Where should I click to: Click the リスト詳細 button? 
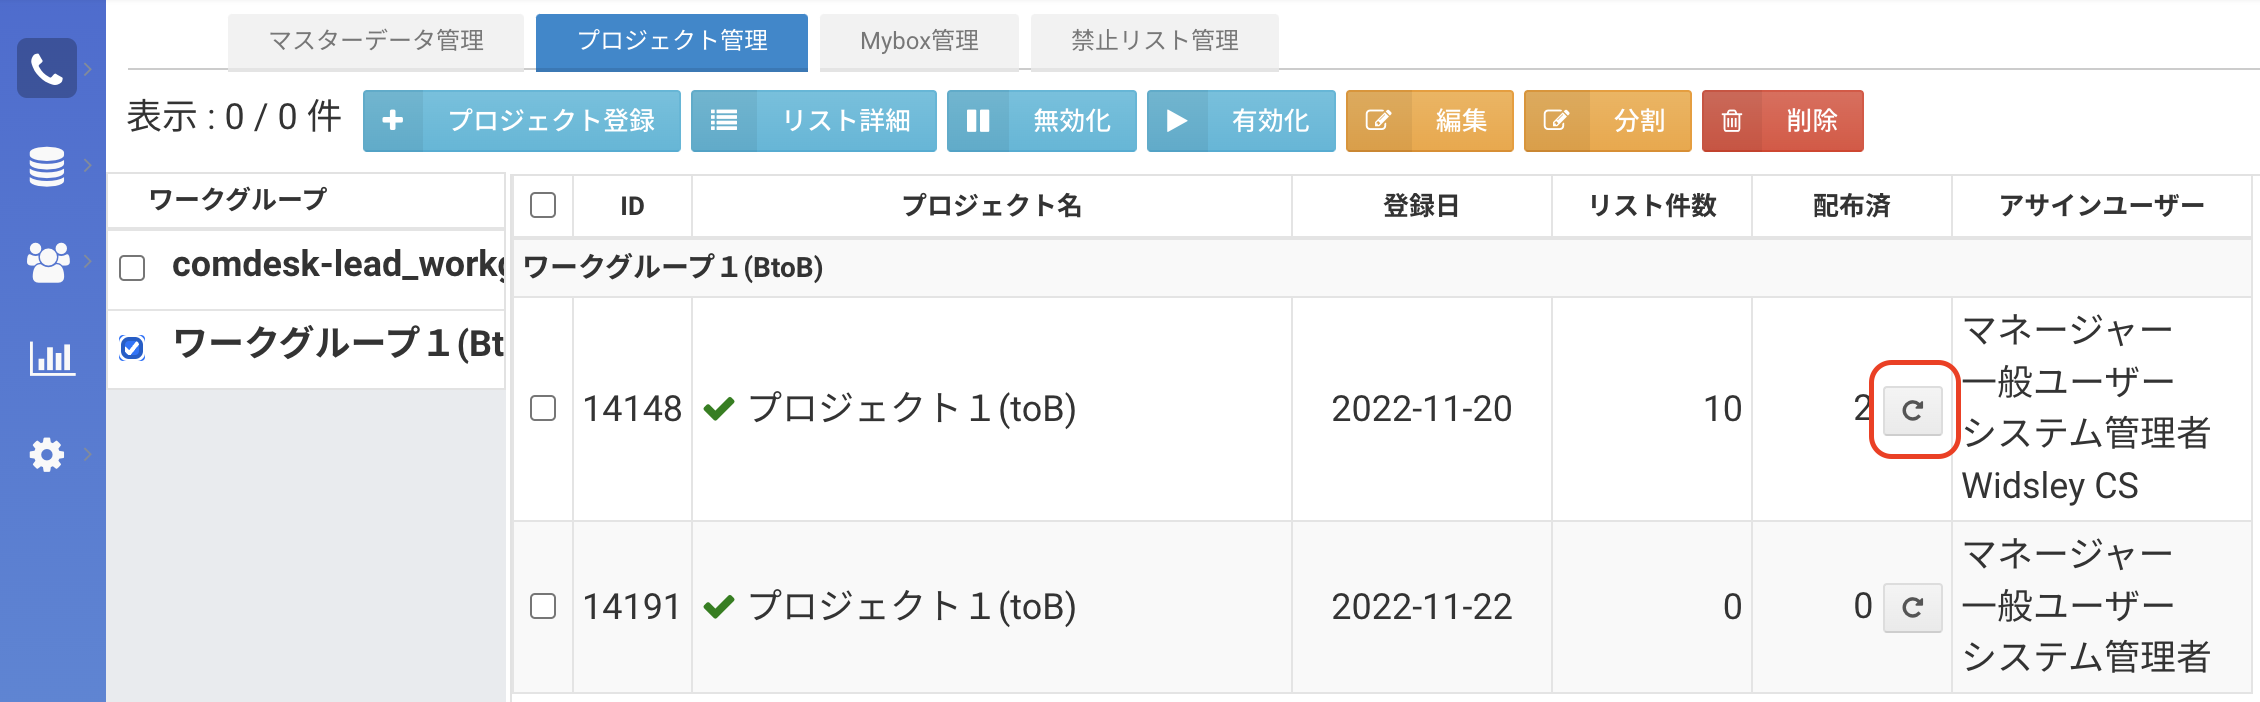tap(813, 121)
